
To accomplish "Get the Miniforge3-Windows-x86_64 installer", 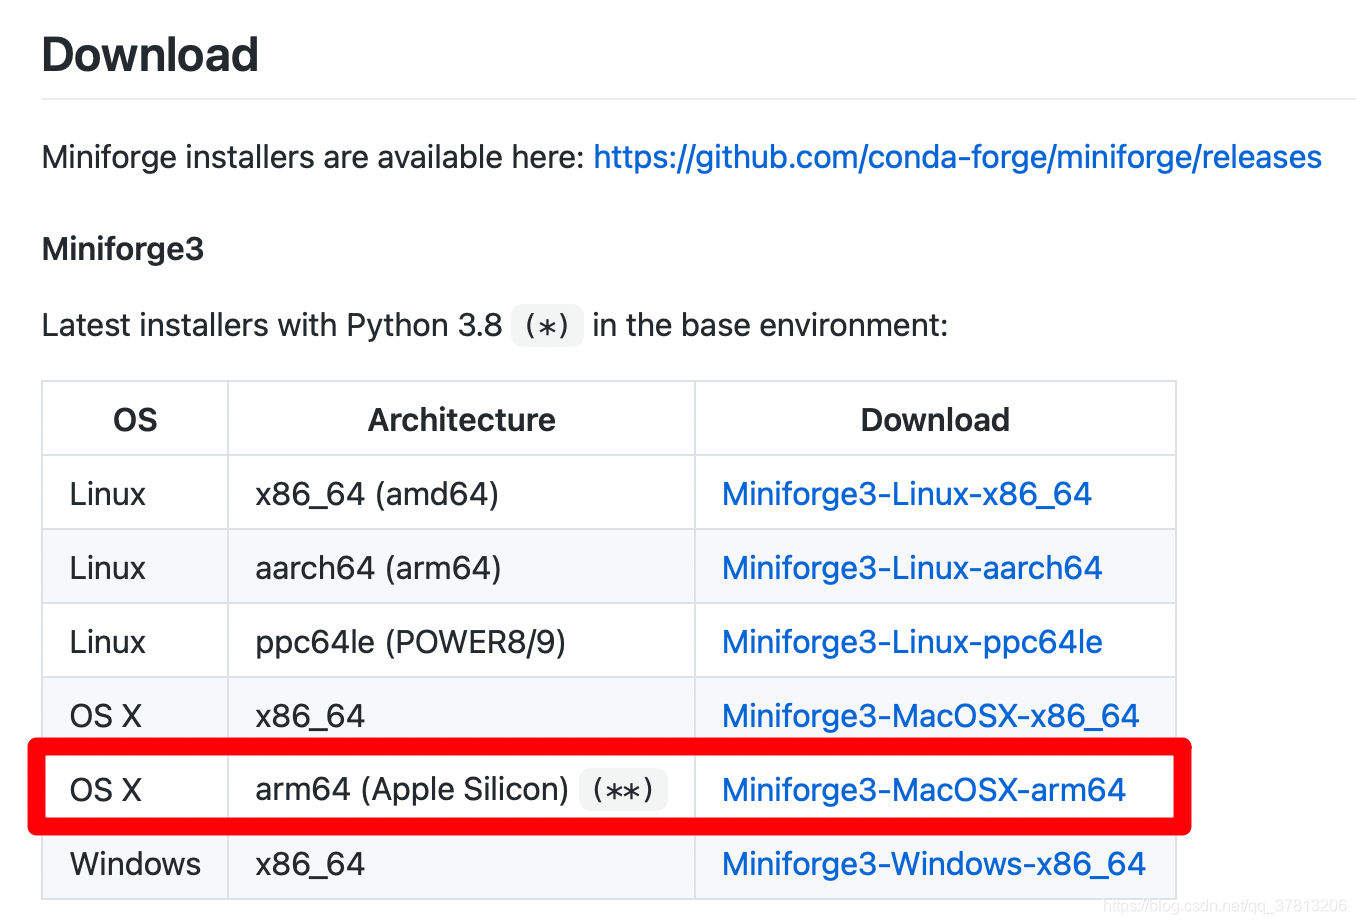I will (933, 864).
